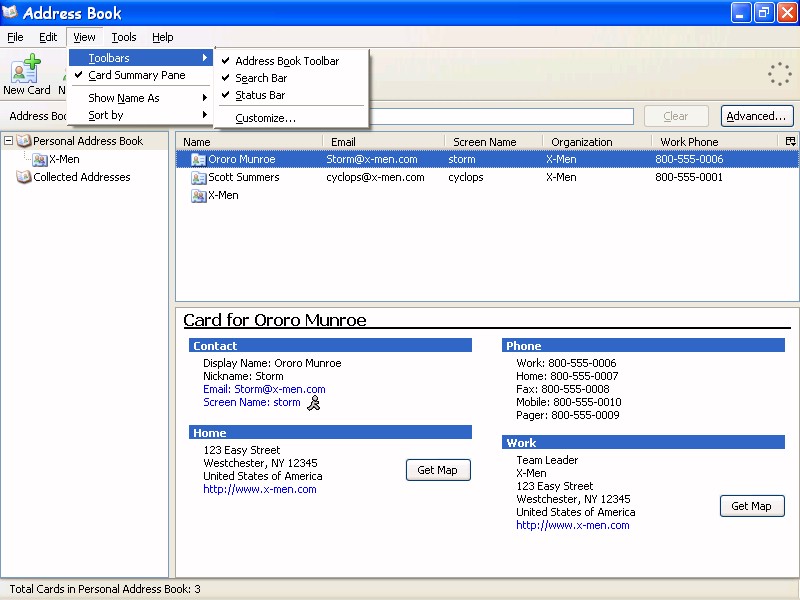Click Get Map for the Work address

(752, 506)
